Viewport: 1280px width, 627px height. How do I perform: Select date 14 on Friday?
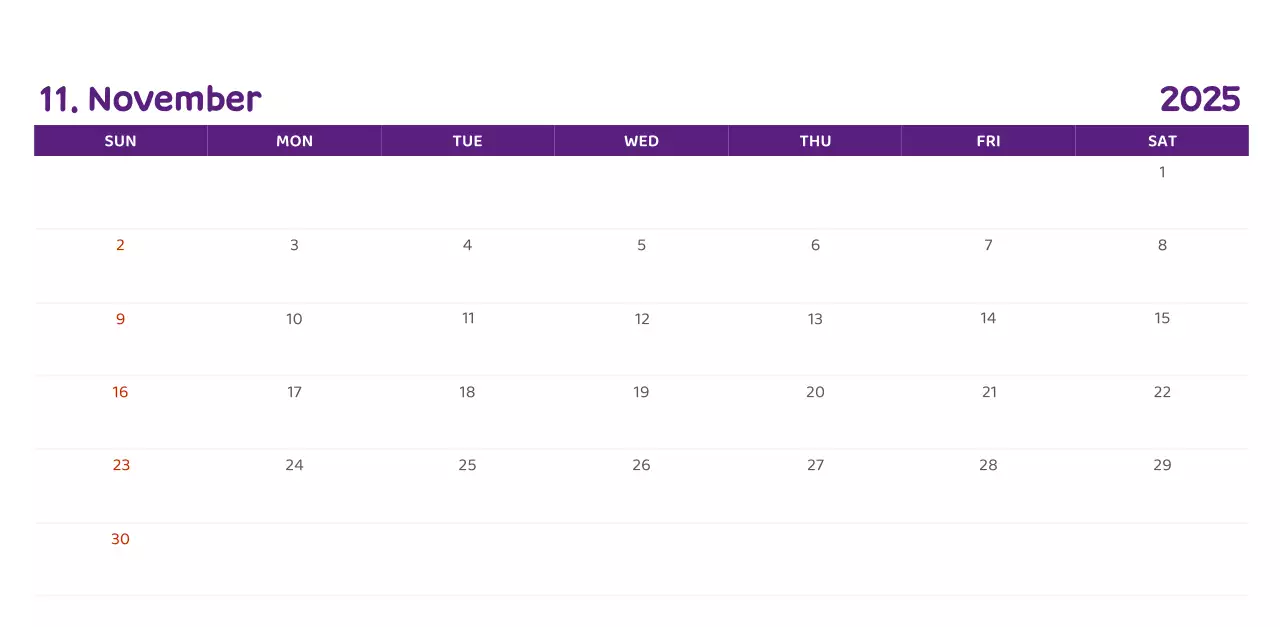(988, 318)
